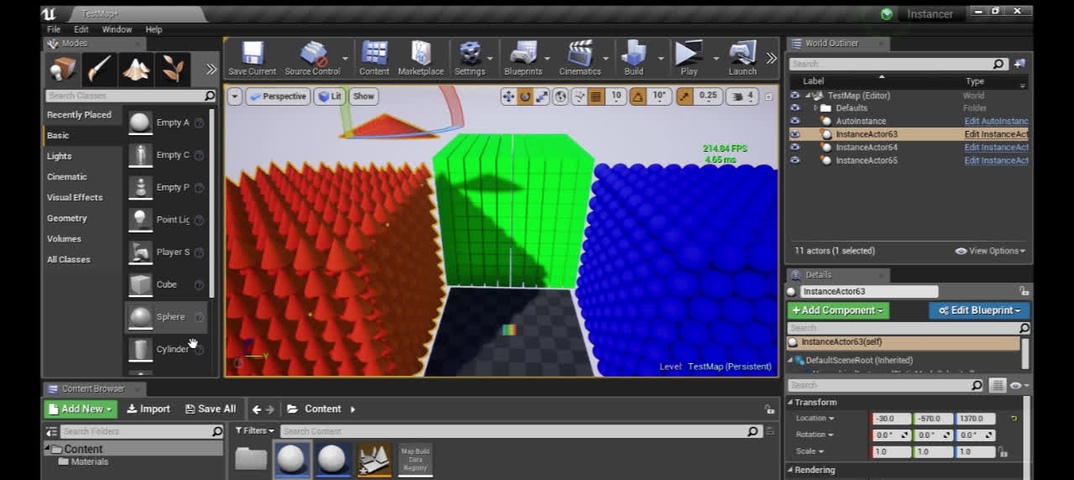This screenshot has height=480, width=1074.
Task: Click the Build toolbar icon
Action: point(634,58)
